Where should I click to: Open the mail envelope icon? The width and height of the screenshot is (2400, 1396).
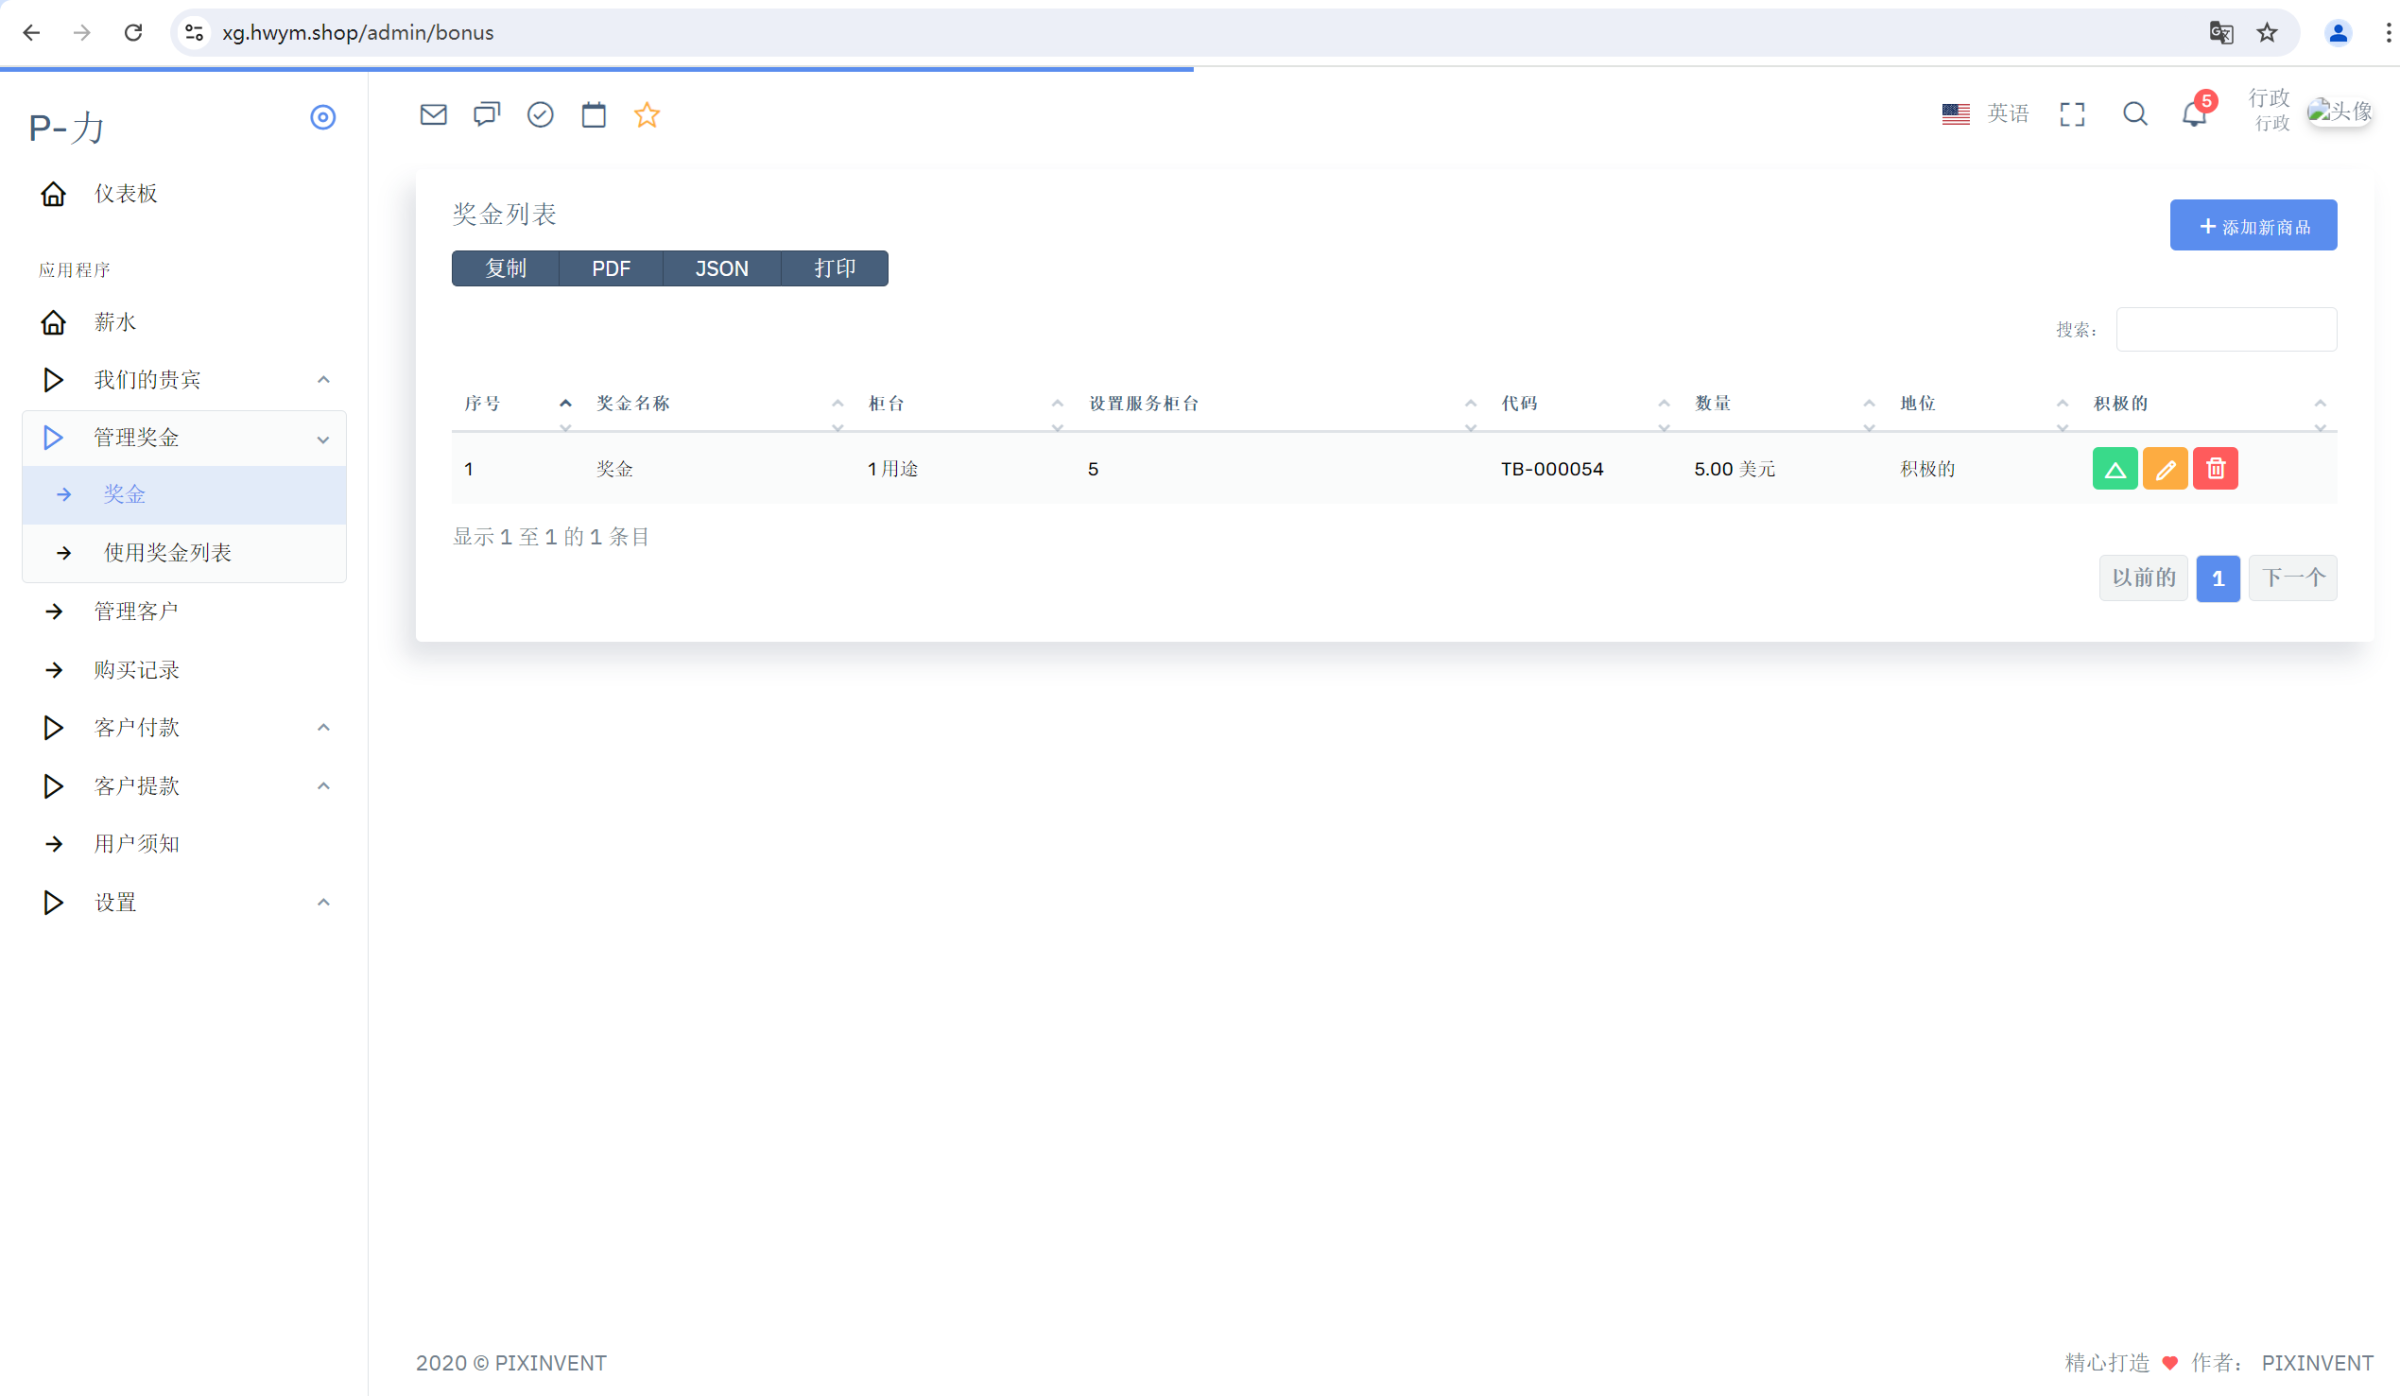[433, 115]
